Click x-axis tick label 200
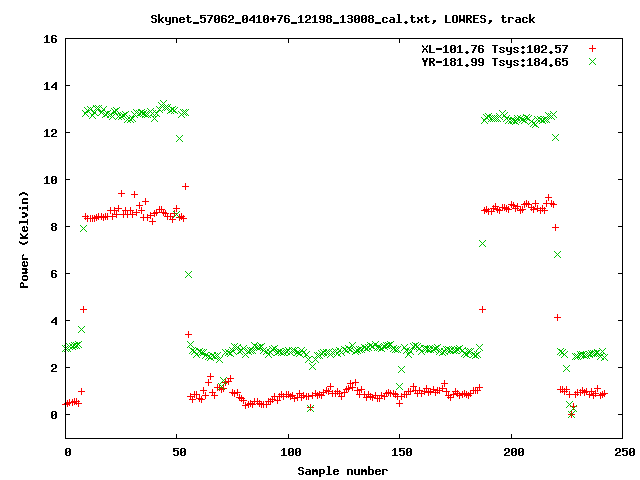 pos(513,452)
